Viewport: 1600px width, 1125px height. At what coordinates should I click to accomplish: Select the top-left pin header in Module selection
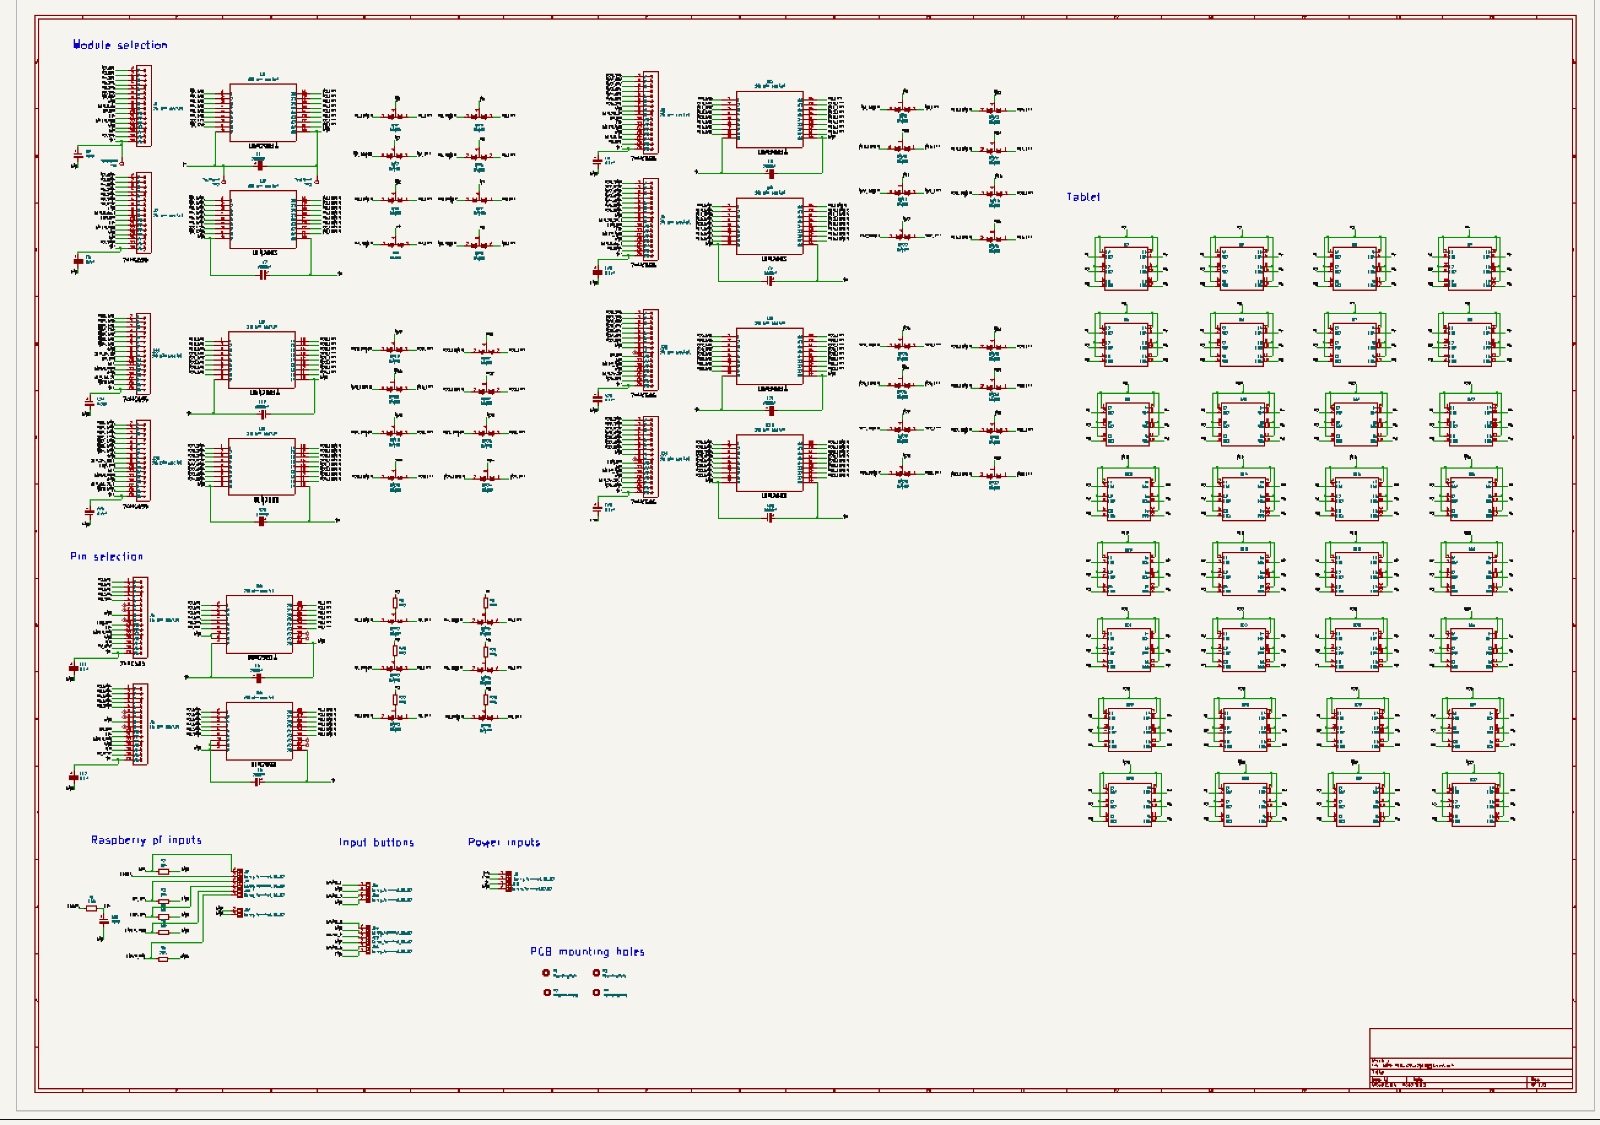pos(143,106)
